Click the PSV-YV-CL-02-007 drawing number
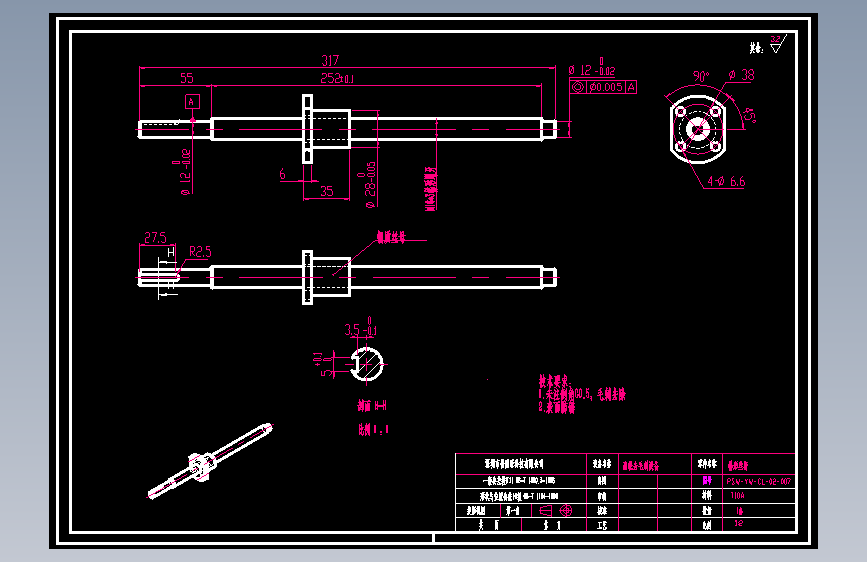 759,481
